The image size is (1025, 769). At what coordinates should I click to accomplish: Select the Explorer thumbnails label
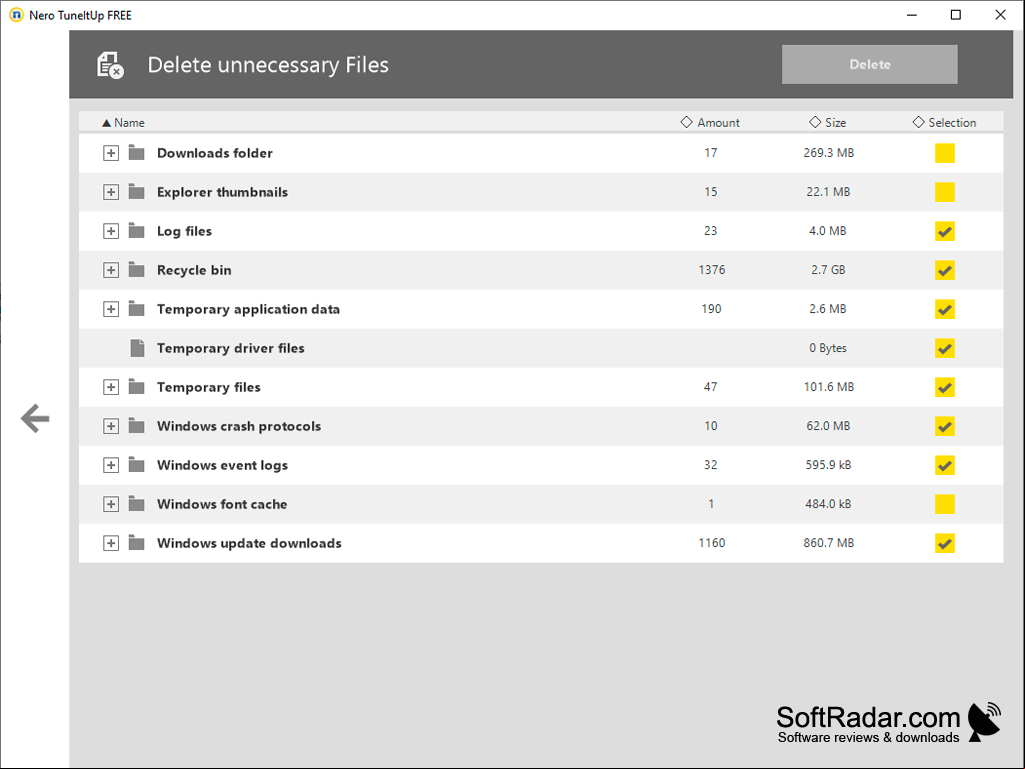coord(222,192)
